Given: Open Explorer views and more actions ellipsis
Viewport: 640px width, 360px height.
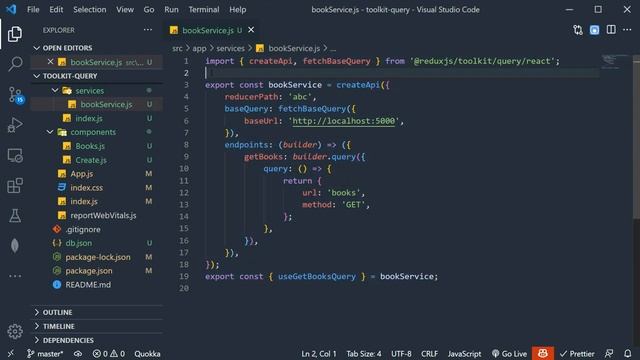Looking at the screenshot, I should (148, 30).
